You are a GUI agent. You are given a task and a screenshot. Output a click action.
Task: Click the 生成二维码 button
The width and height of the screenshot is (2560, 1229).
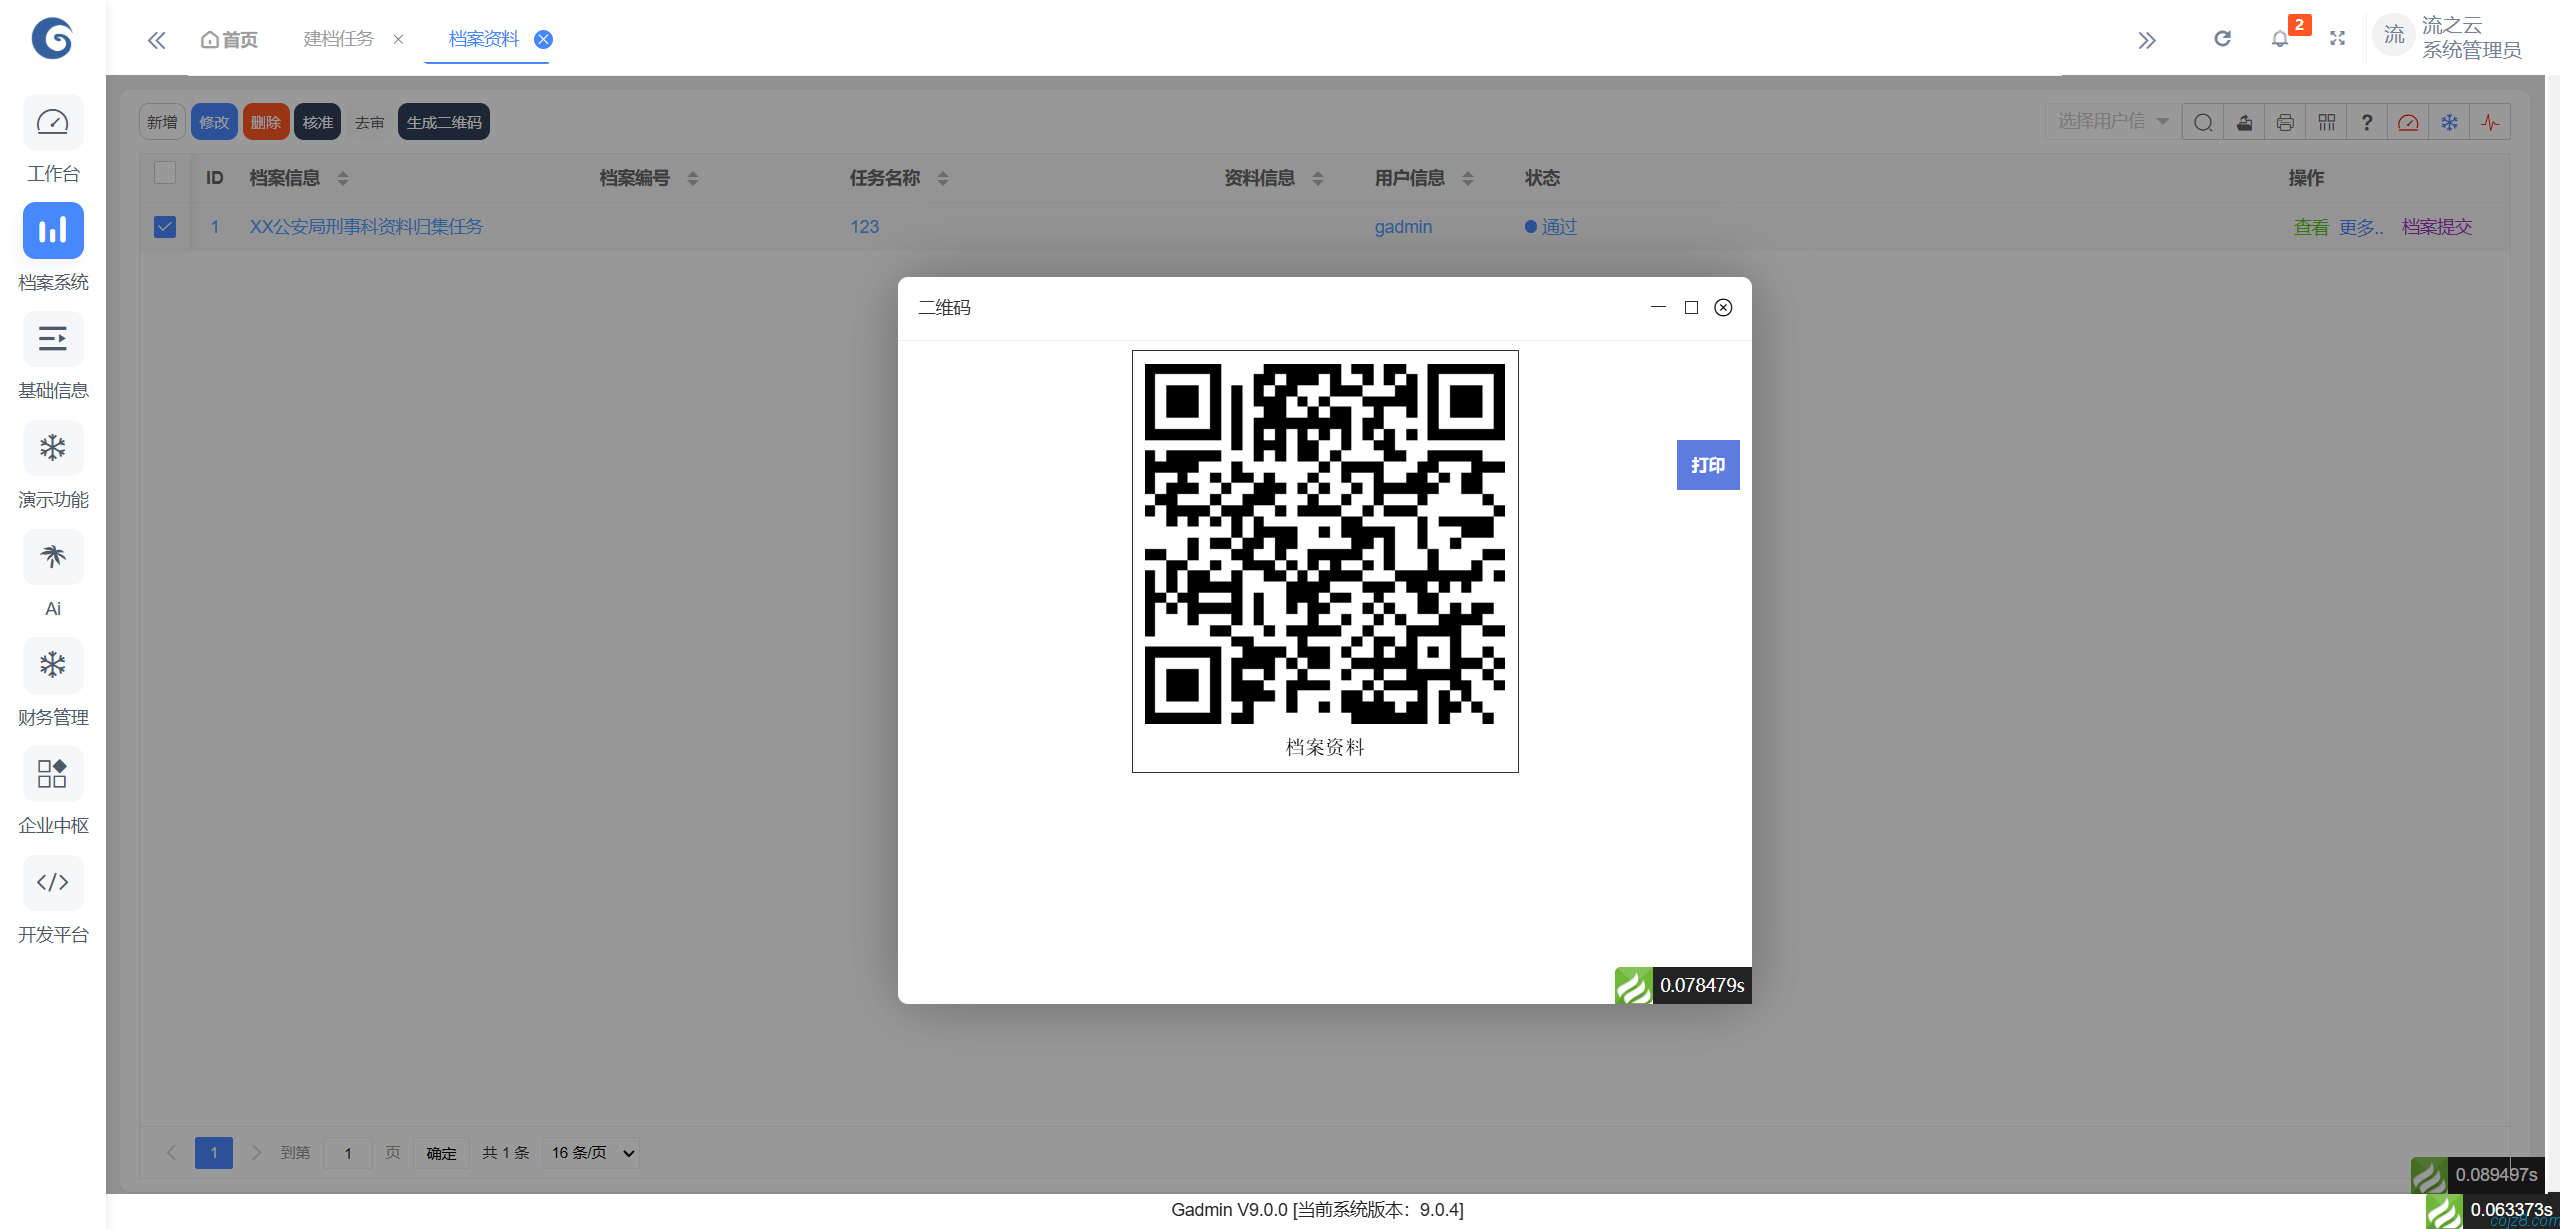point(443,122)
